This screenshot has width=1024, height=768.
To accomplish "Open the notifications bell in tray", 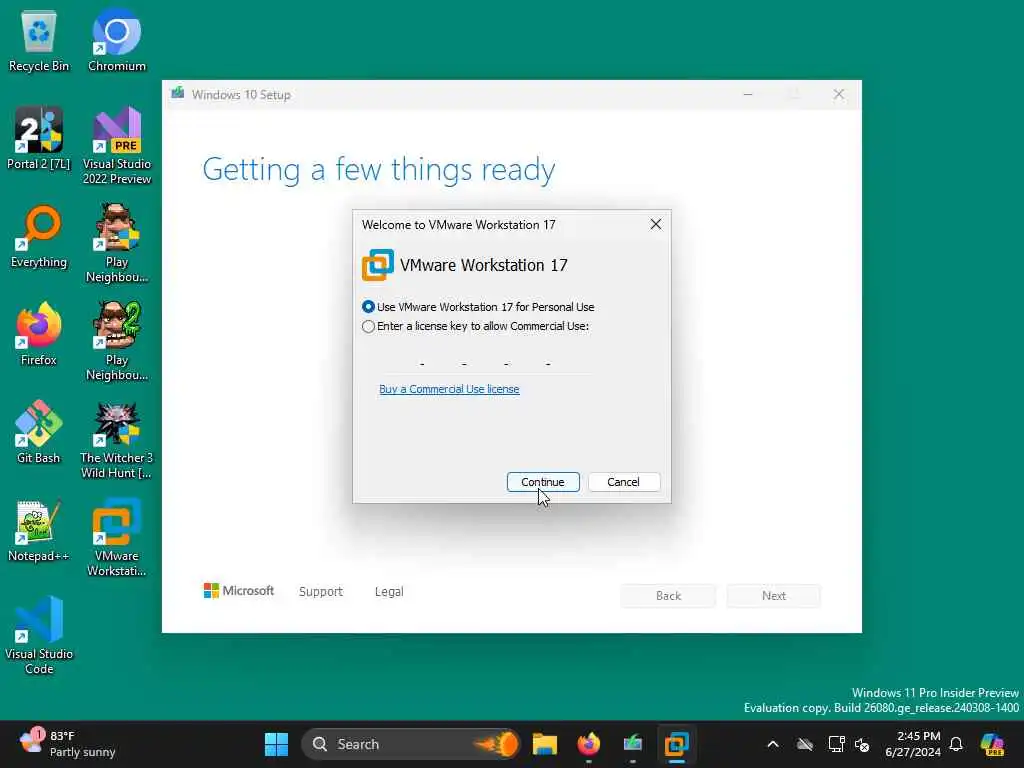I will point(956,744).
